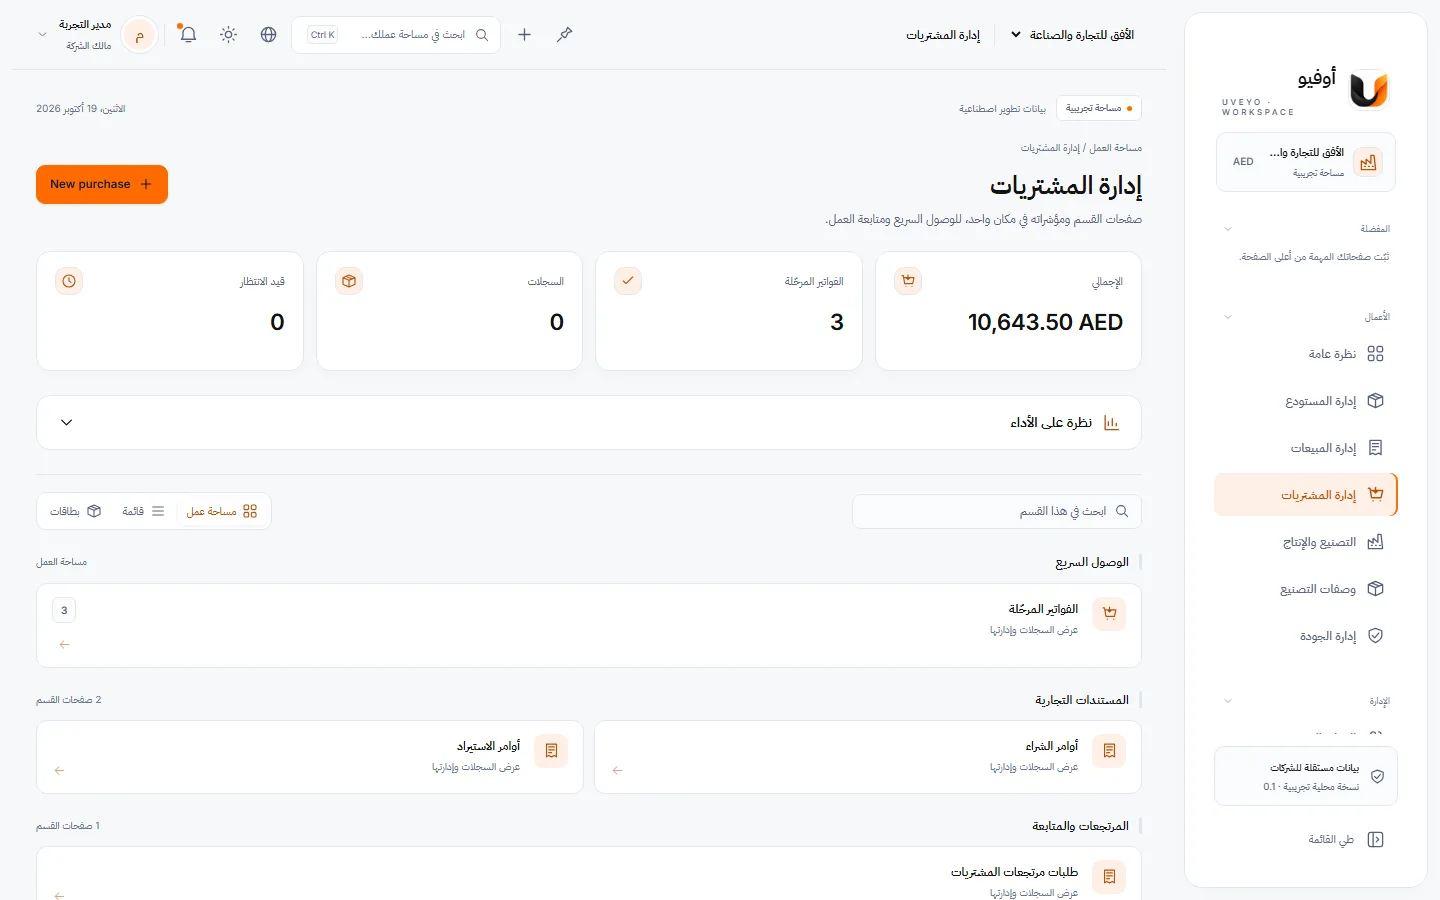This screenshot has width=1440, height=900.
Task: Click the إدارة المشتريات top bar title
Action: (943, 35)
